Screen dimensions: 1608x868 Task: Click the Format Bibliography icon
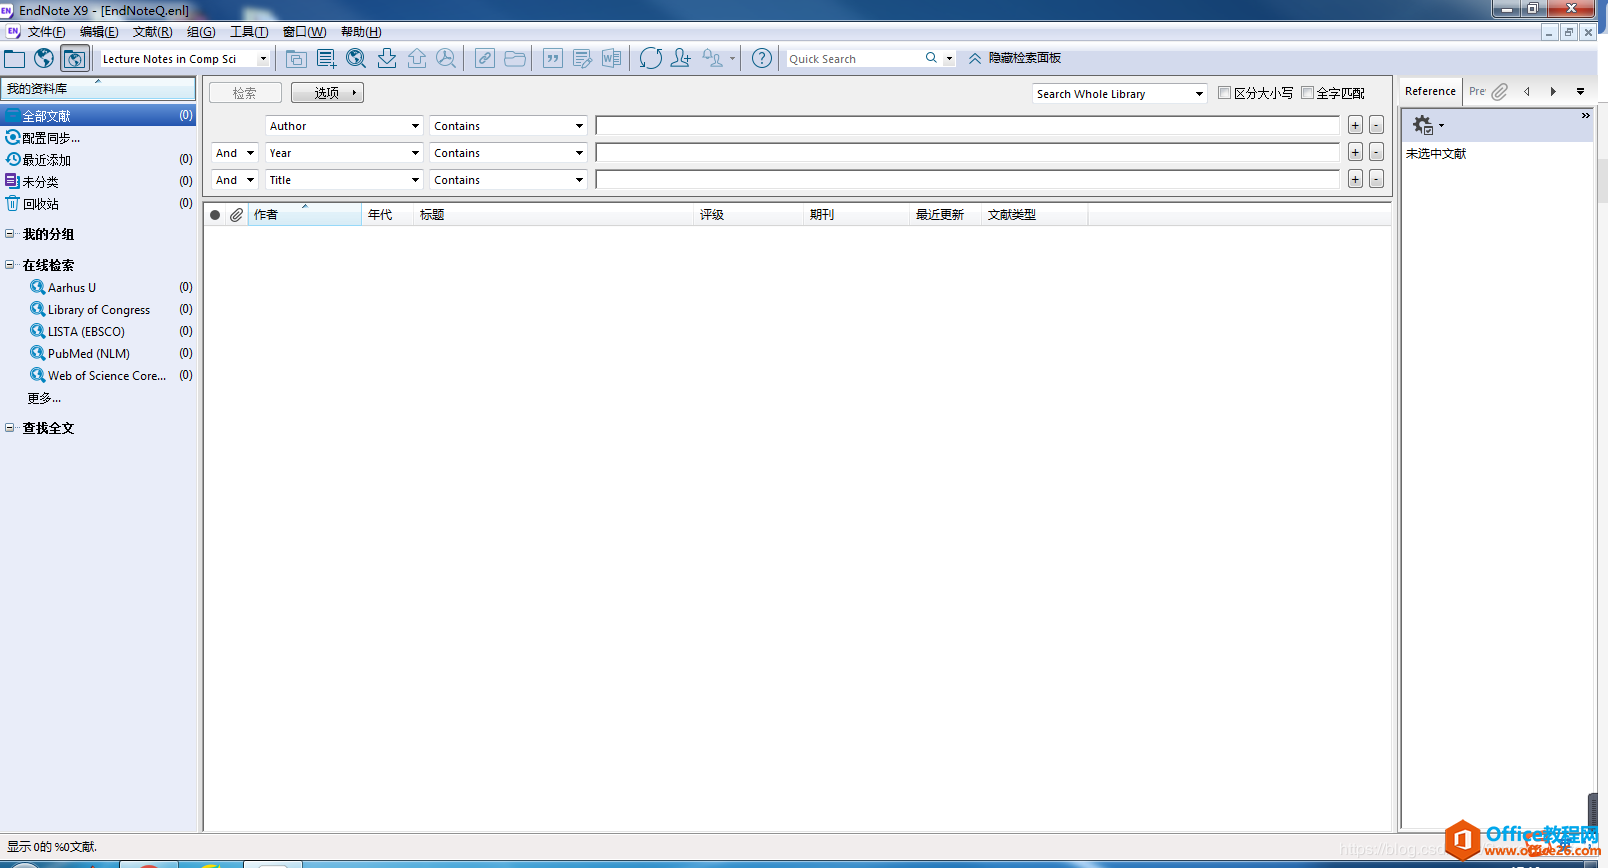583,59
